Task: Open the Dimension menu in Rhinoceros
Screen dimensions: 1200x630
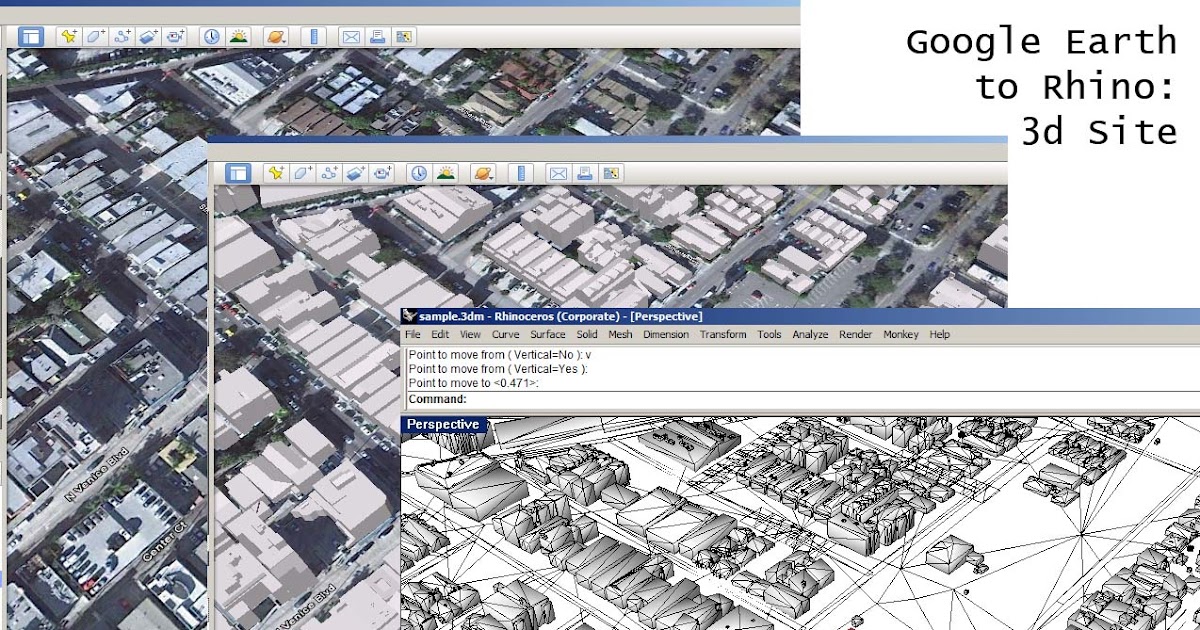Action: pos(666,335)
